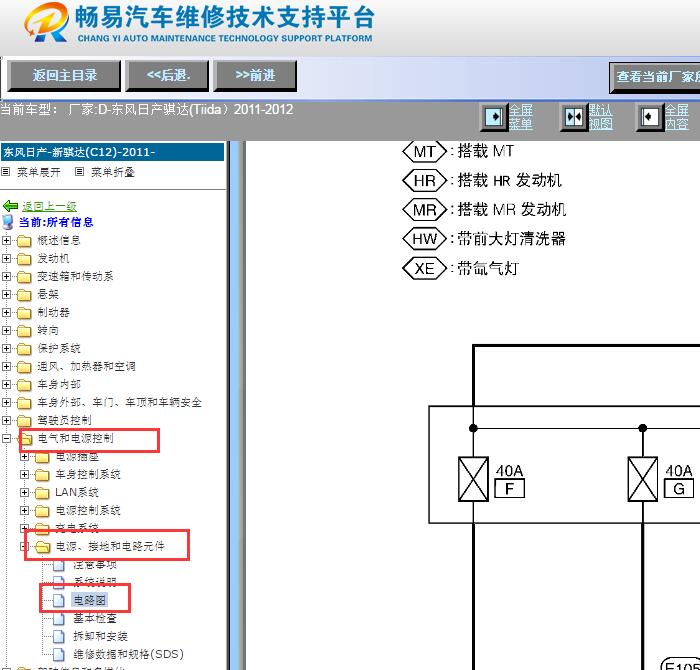The height and width of the screenshot is (670, 700).
Task: Click the 驾驶员控制 folder icon
Action: [x=24, y=421]
